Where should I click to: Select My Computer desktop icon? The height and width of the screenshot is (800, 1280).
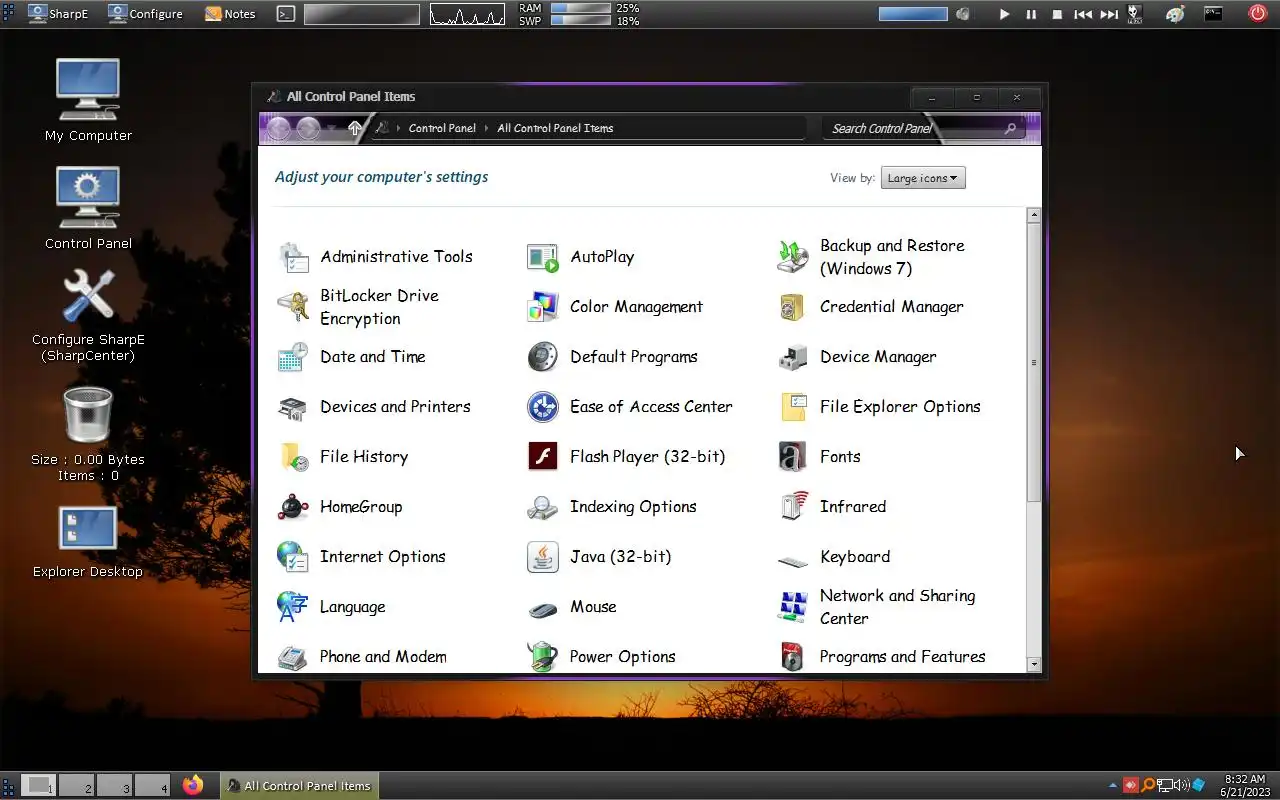click(88, 100)
